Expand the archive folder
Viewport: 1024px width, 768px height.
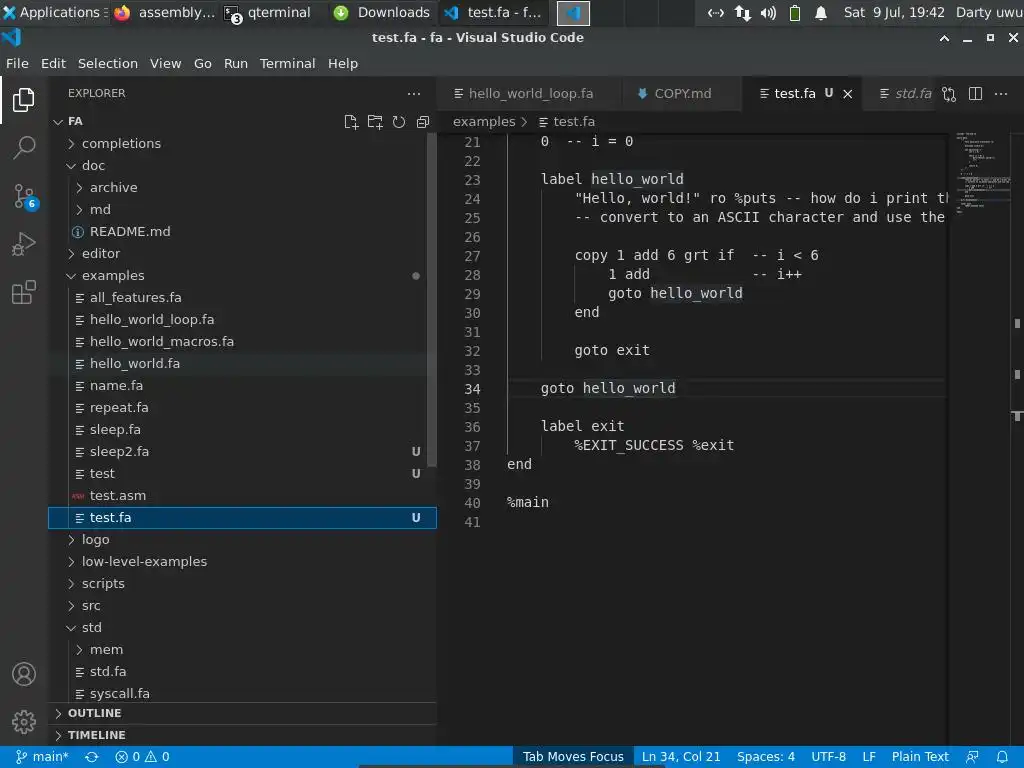pos(242,187)
